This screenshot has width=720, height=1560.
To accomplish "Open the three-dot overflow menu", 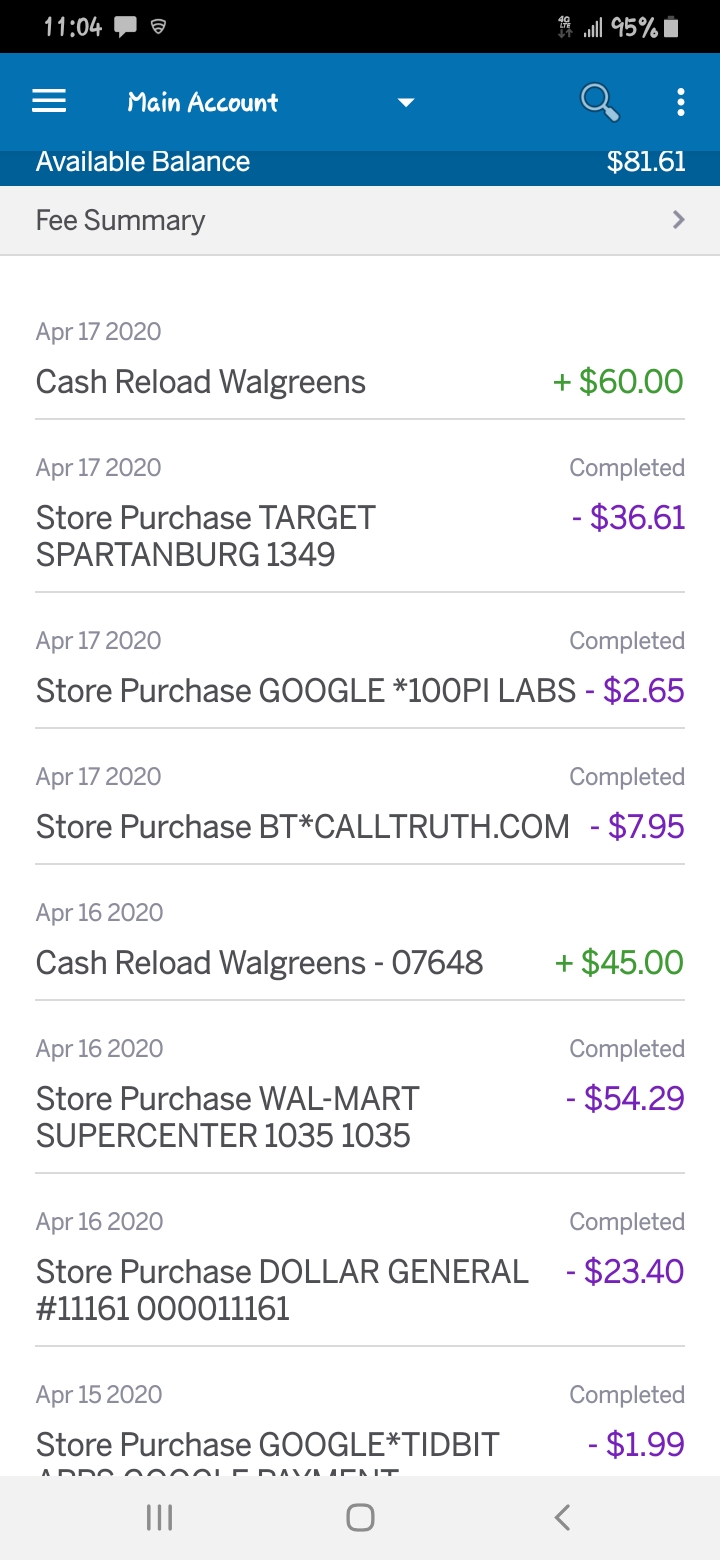I will tap(681, 102).
